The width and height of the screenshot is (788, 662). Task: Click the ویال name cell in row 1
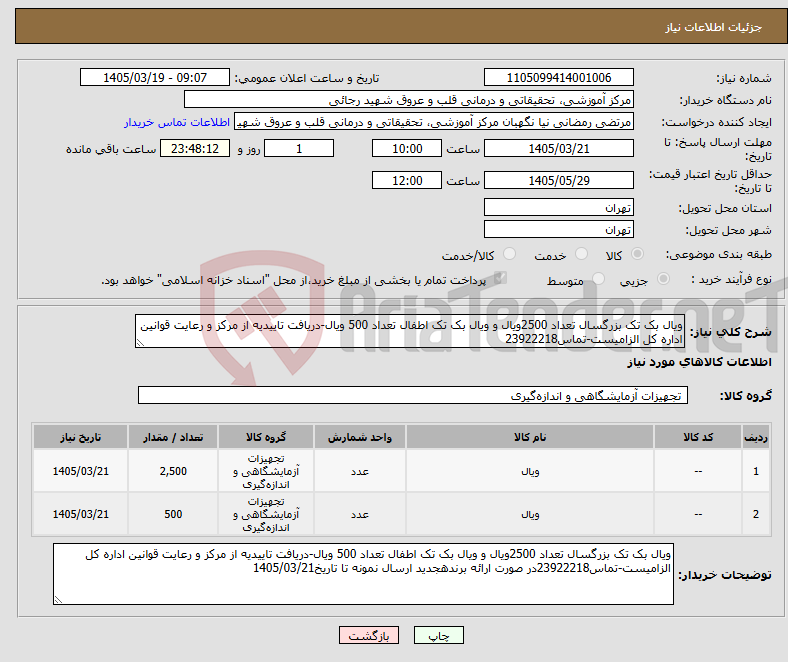pyautogui.click(x=530, y=471)
